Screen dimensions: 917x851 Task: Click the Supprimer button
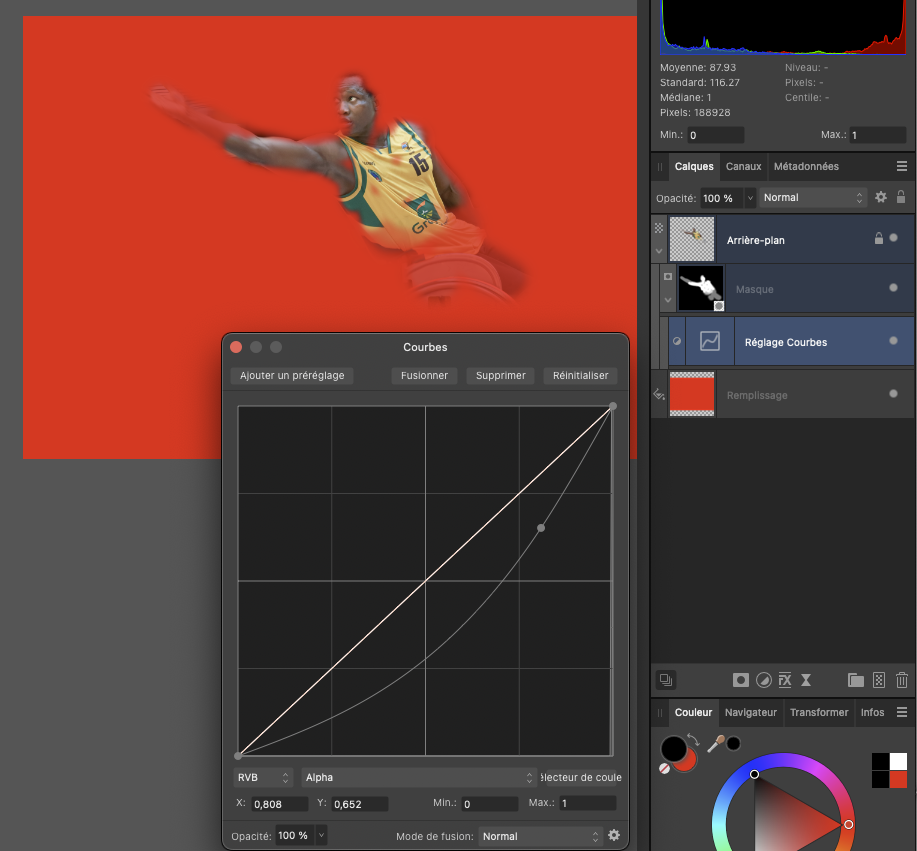coord(501,375)
